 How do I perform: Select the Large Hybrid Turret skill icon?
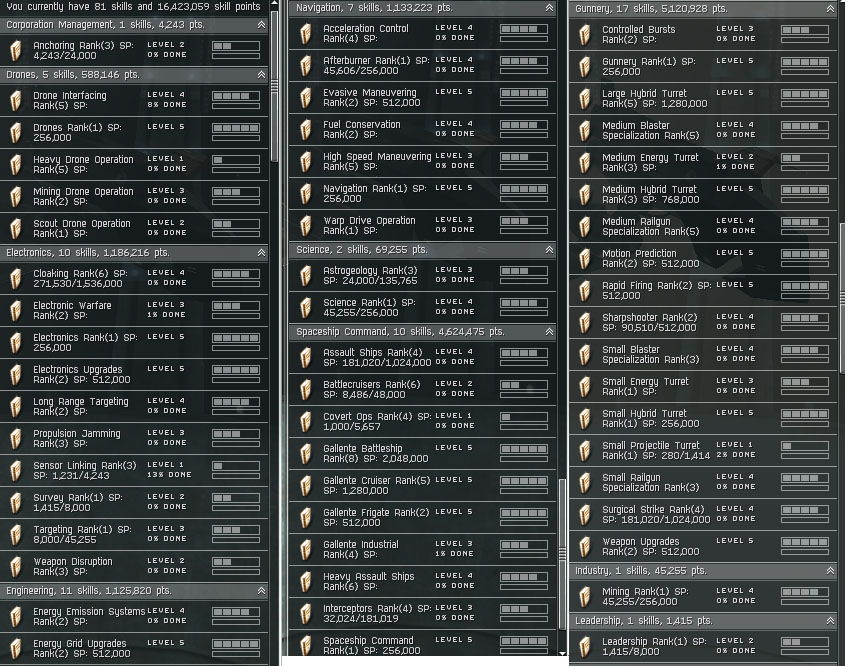pyautogui.click(x=585, y=98)
